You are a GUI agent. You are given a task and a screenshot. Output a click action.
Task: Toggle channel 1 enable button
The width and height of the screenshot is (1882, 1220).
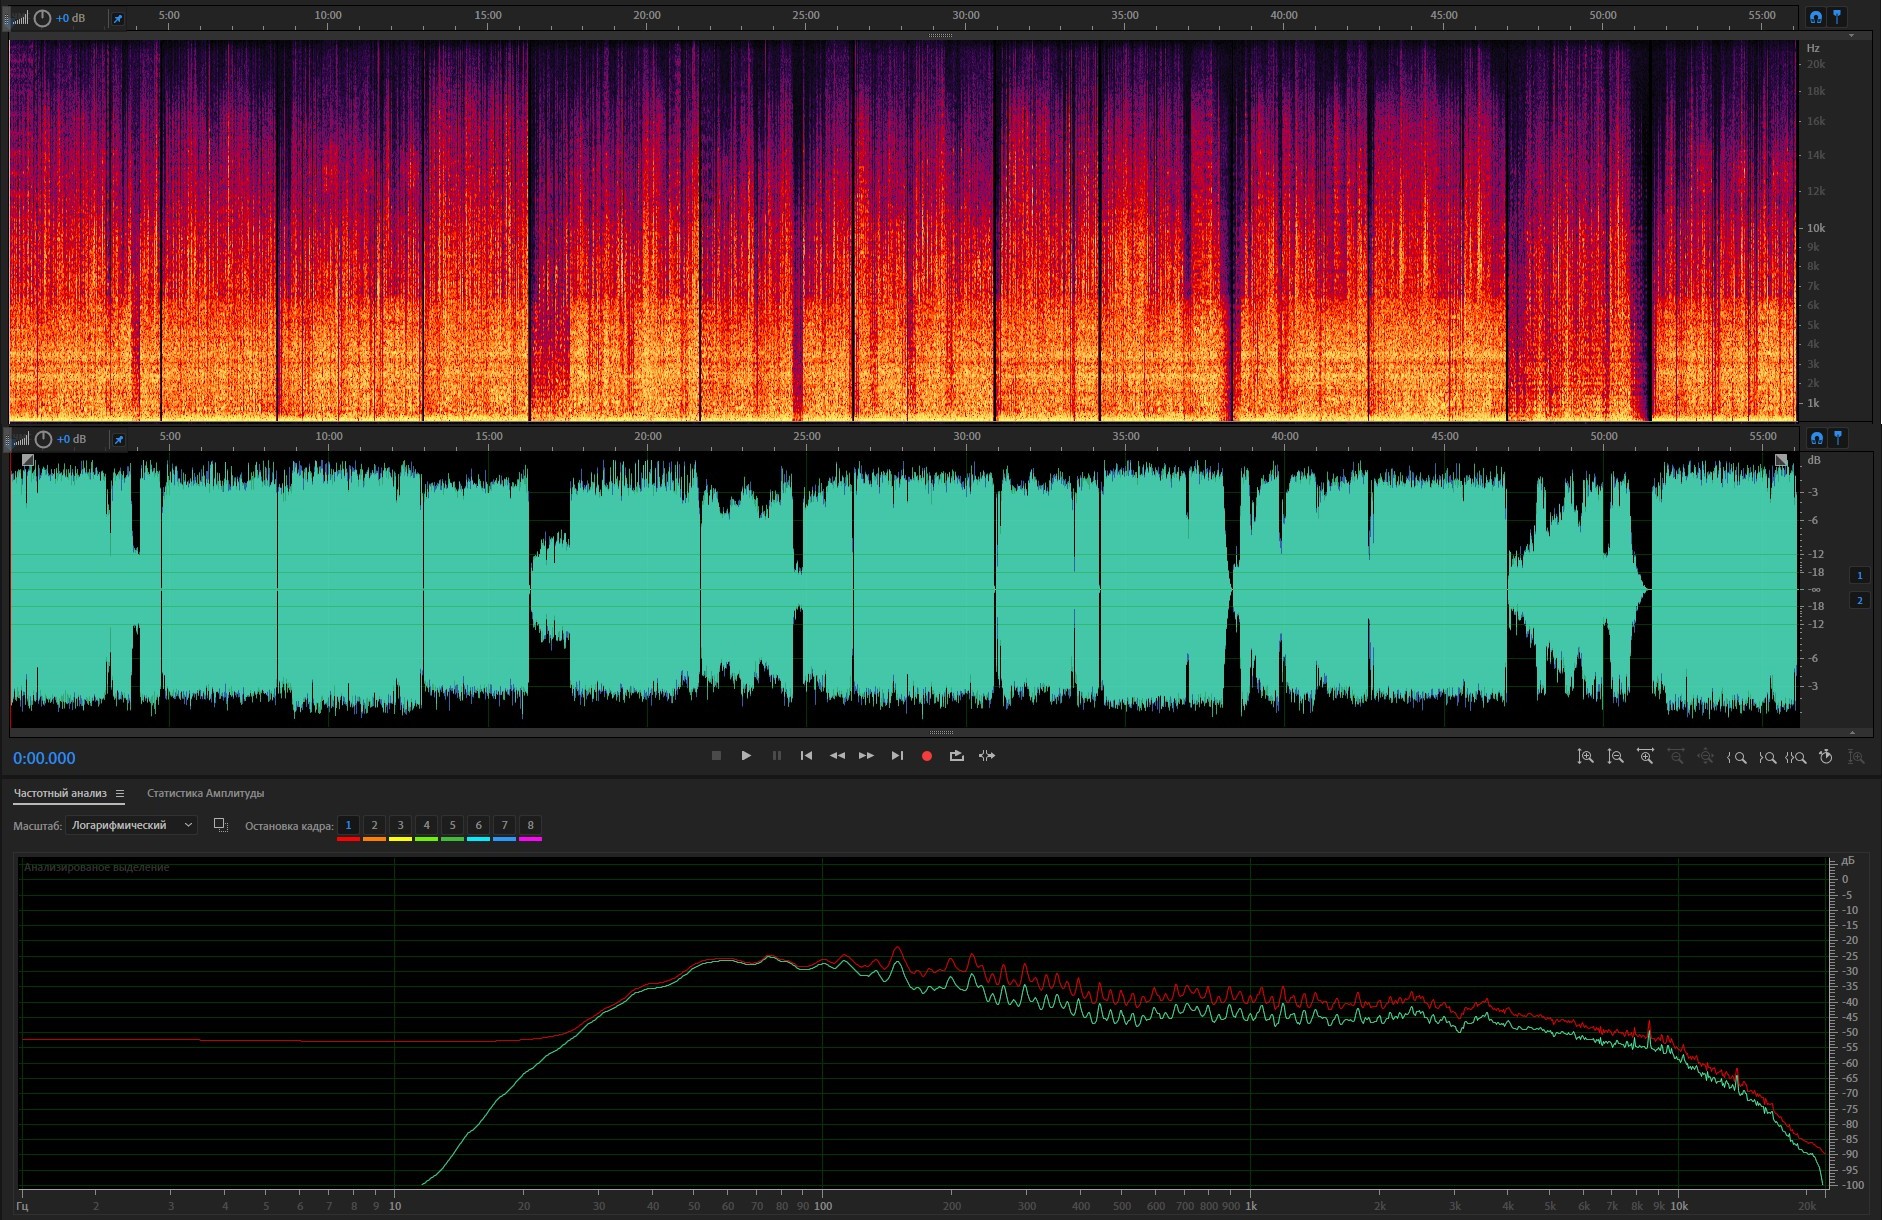(1859, 575)
